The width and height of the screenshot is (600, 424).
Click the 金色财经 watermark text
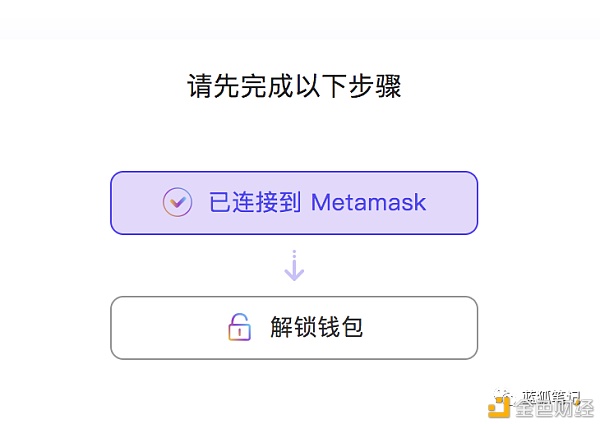pyautogui.click(x=554, y=408)
